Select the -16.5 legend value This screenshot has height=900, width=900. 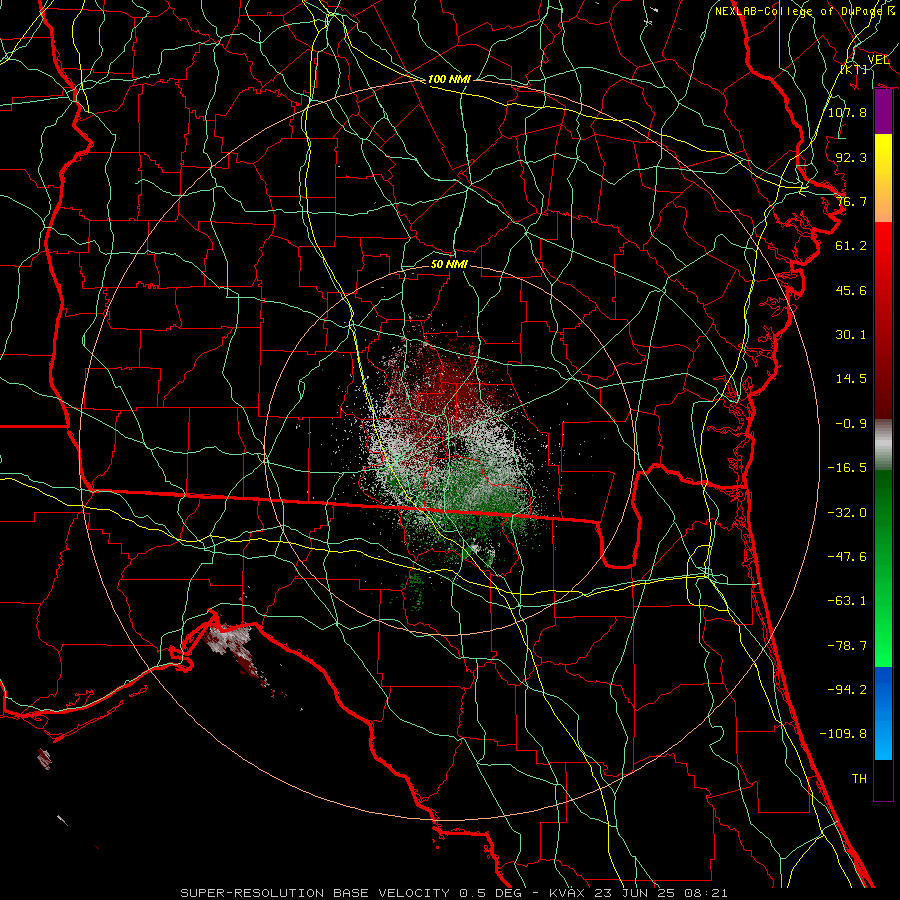coord(847,468)
